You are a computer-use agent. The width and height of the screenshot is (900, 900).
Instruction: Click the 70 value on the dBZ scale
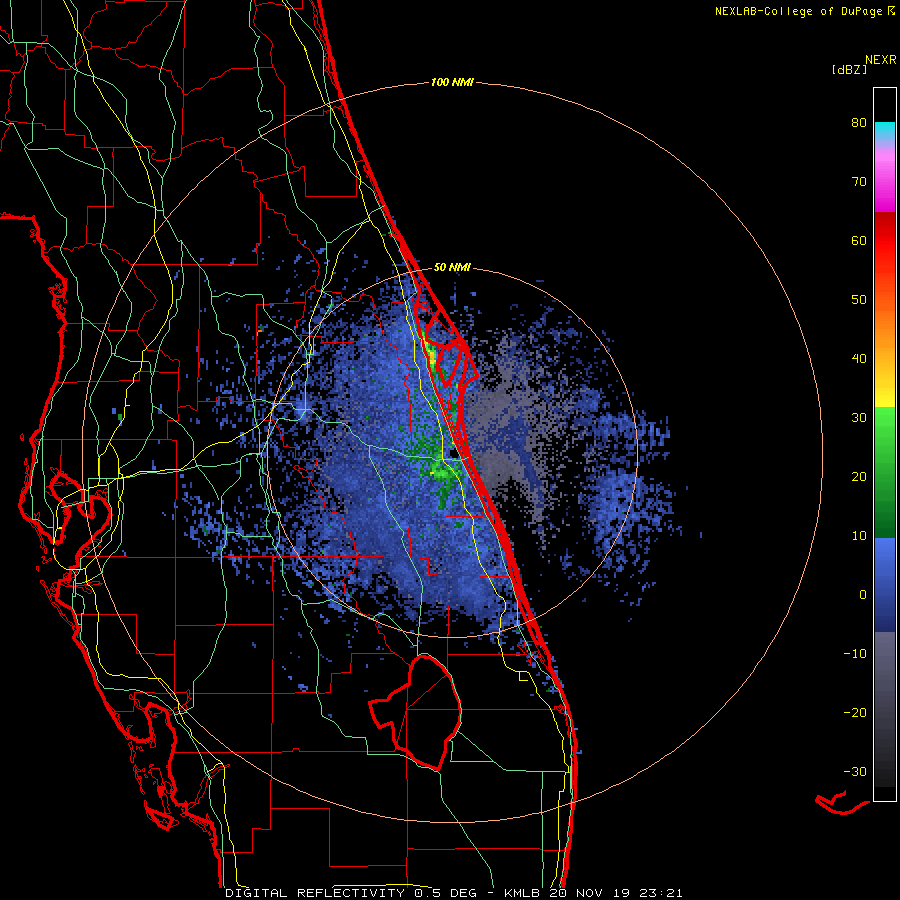coord(859,182)
